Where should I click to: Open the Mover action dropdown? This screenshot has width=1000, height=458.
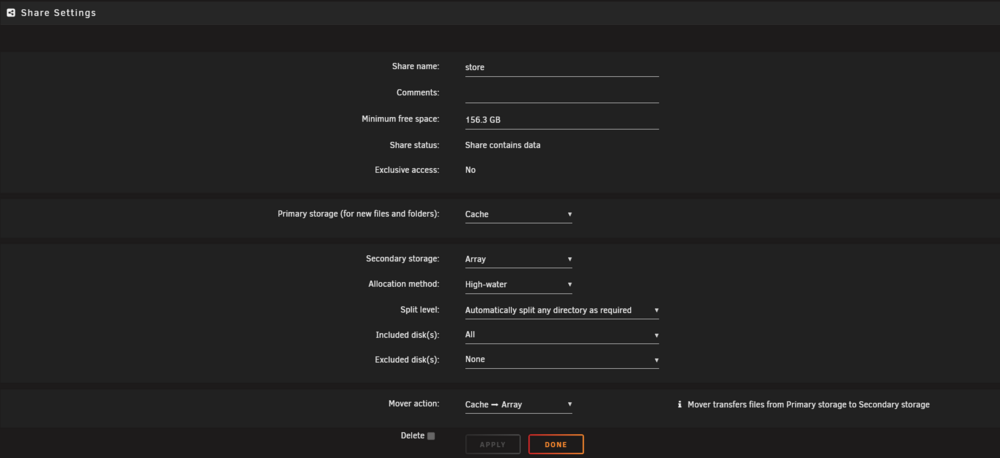coord(518,404)
